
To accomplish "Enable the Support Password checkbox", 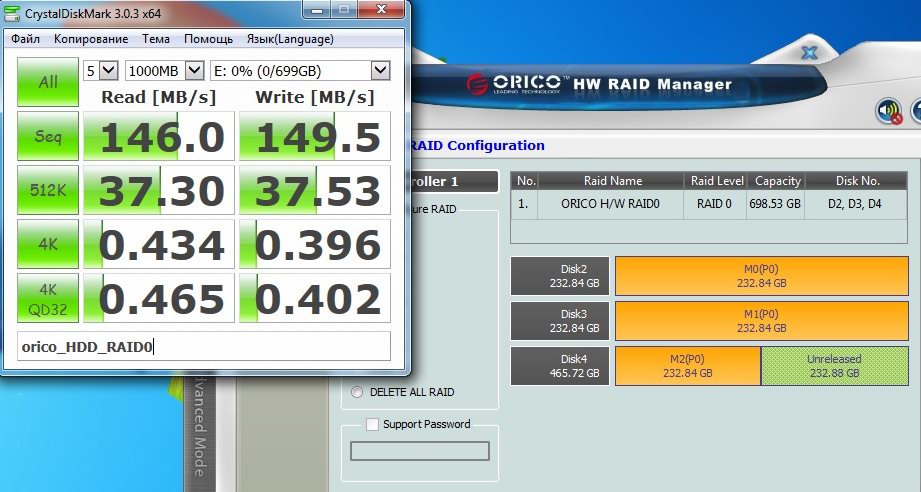I will point(373,424).
